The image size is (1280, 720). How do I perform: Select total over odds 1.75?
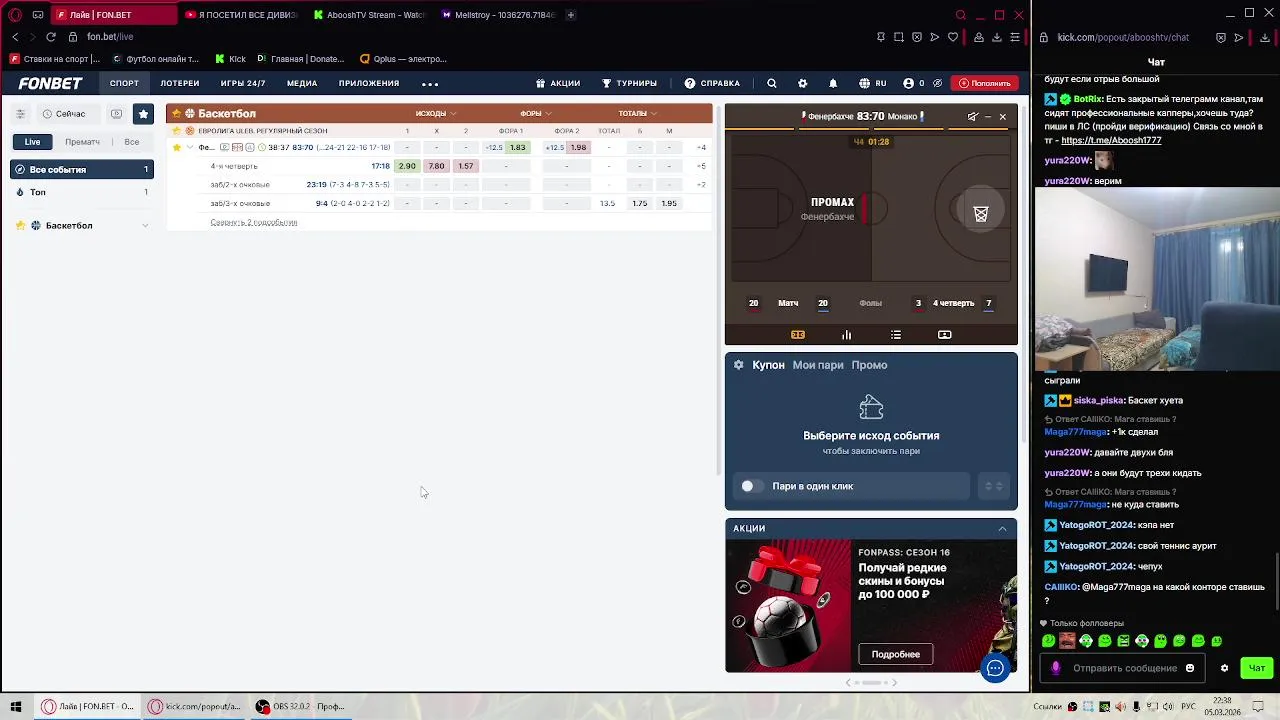click(640, 203)
